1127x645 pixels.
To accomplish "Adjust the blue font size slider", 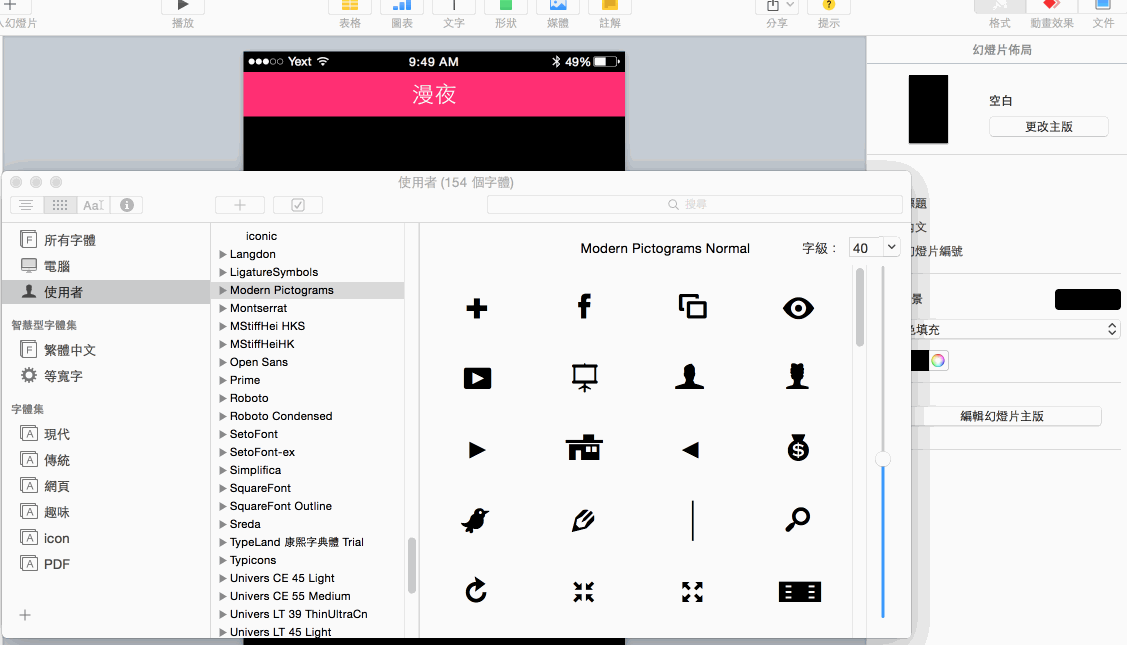I will (883, 459).
